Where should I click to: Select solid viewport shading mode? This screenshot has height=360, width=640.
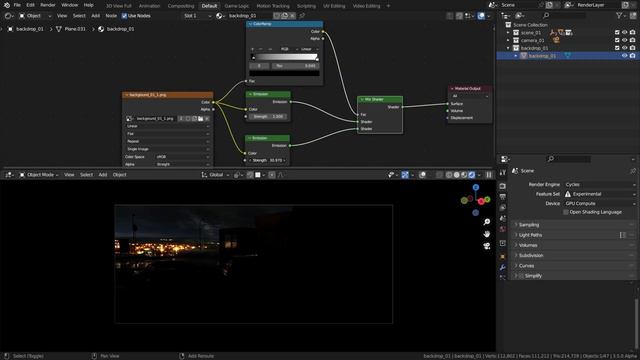click(x=457, y=175)
